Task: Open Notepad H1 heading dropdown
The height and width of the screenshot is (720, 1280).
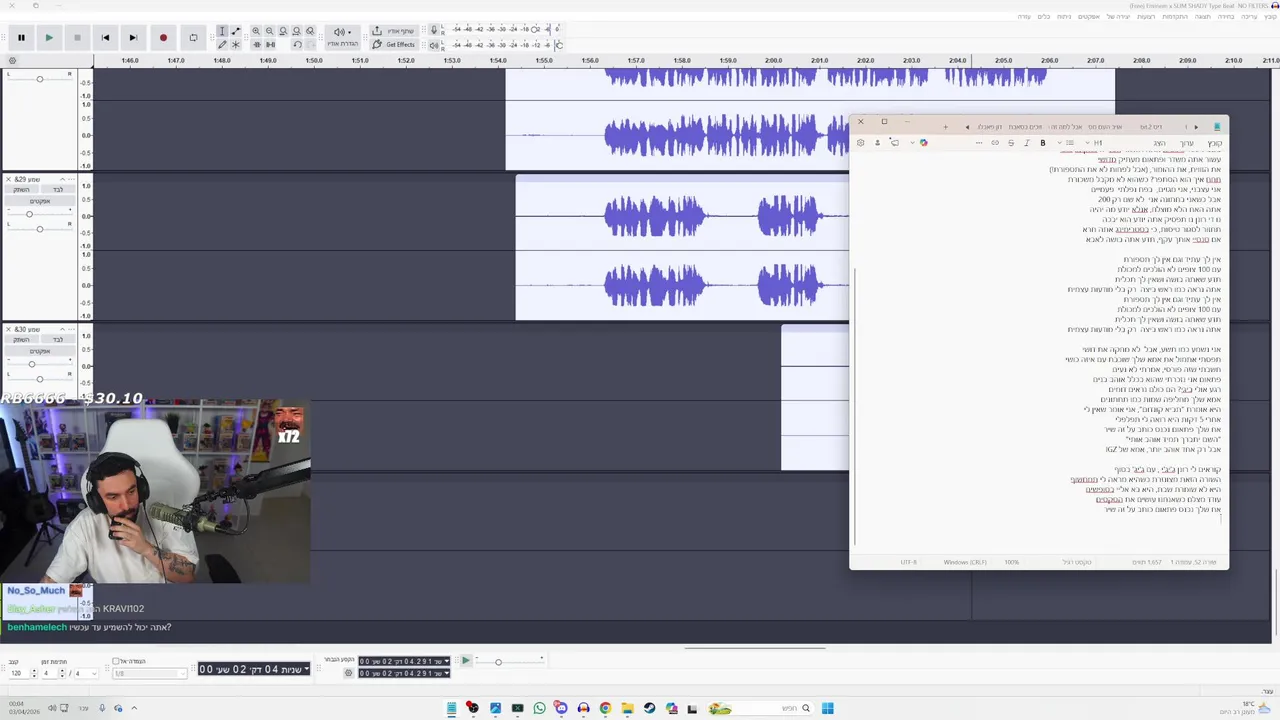Action: [1095, 143]
